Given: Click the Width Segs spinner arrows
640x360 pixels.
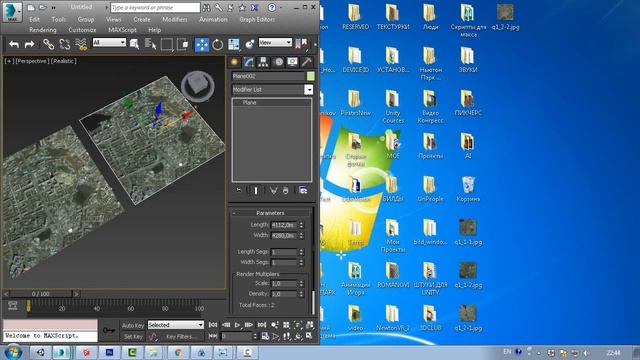Looking at the screenshot, I should [x=301, y=262].
